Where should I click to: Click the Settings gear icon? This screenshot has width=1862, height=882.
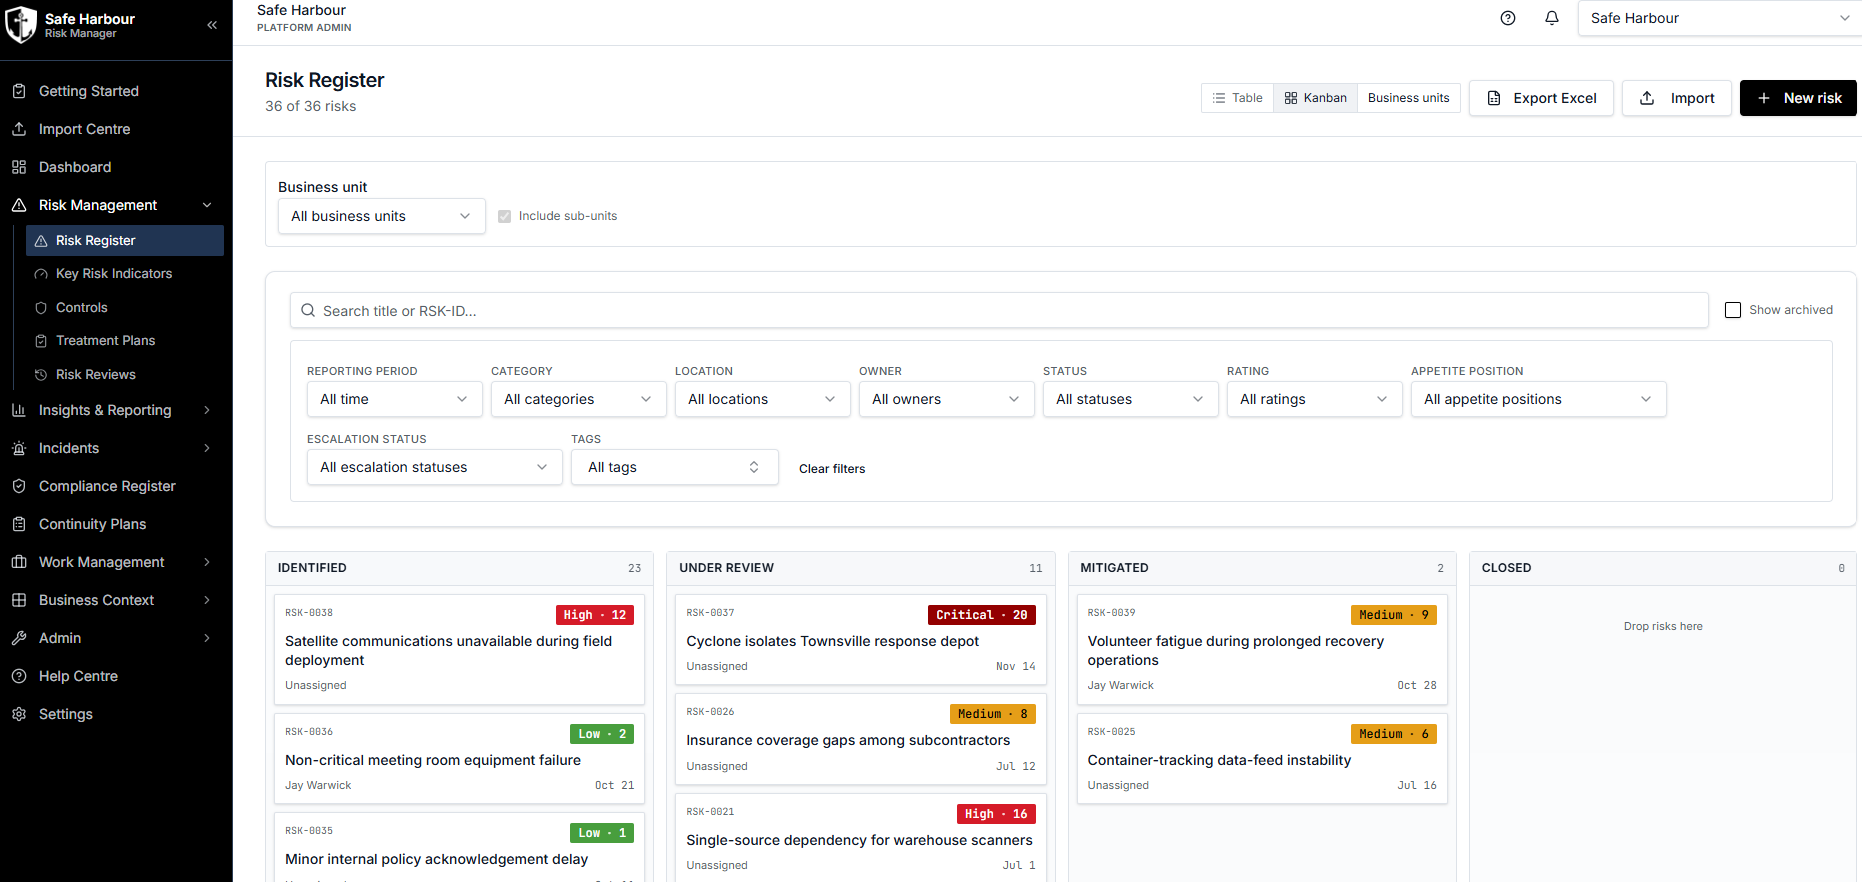(x=19, y=714)
